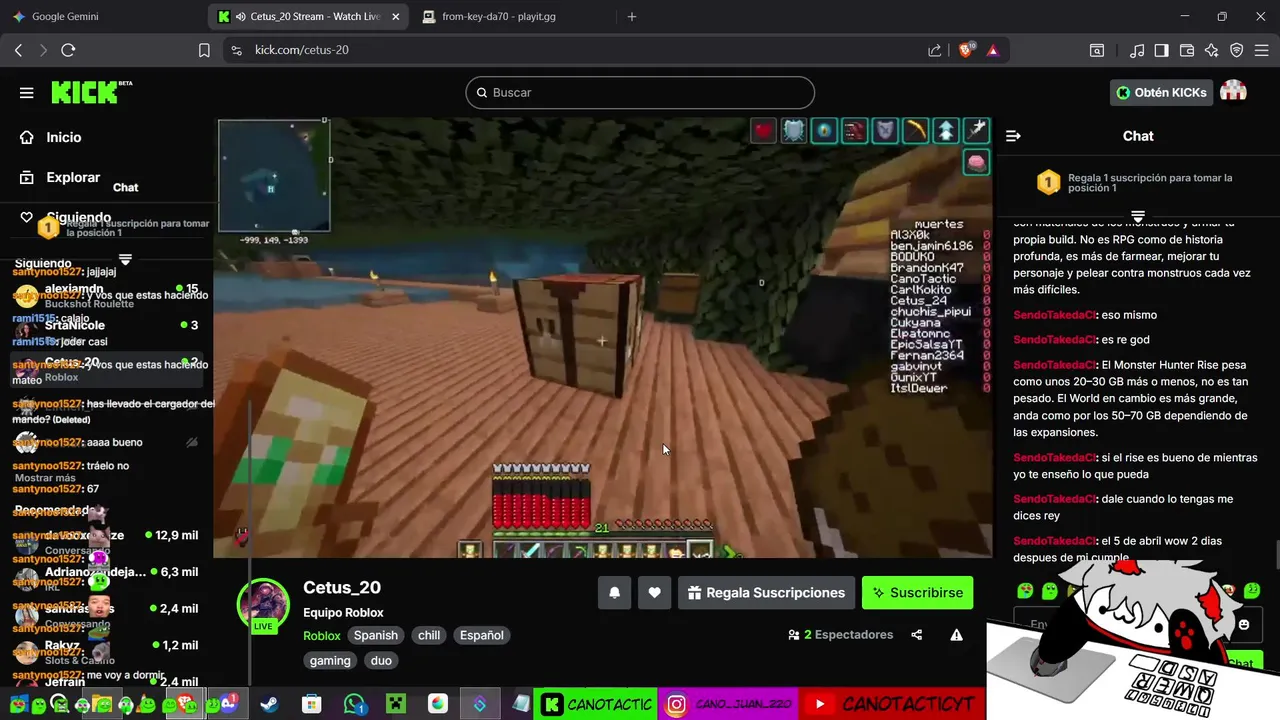This screenshot has height=720, width=1280.
Task: Click Mostrar más in sidebar
Action: [45, 478]
